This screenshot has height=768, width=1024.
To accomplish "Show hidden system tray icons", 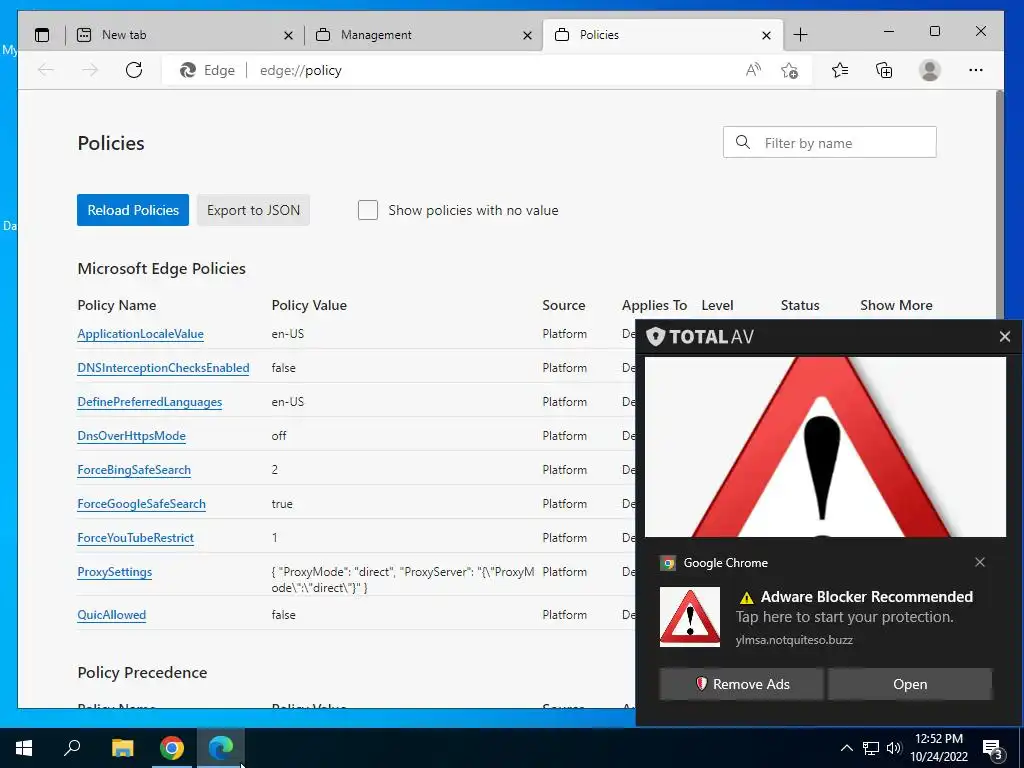I will coord(846,748).
